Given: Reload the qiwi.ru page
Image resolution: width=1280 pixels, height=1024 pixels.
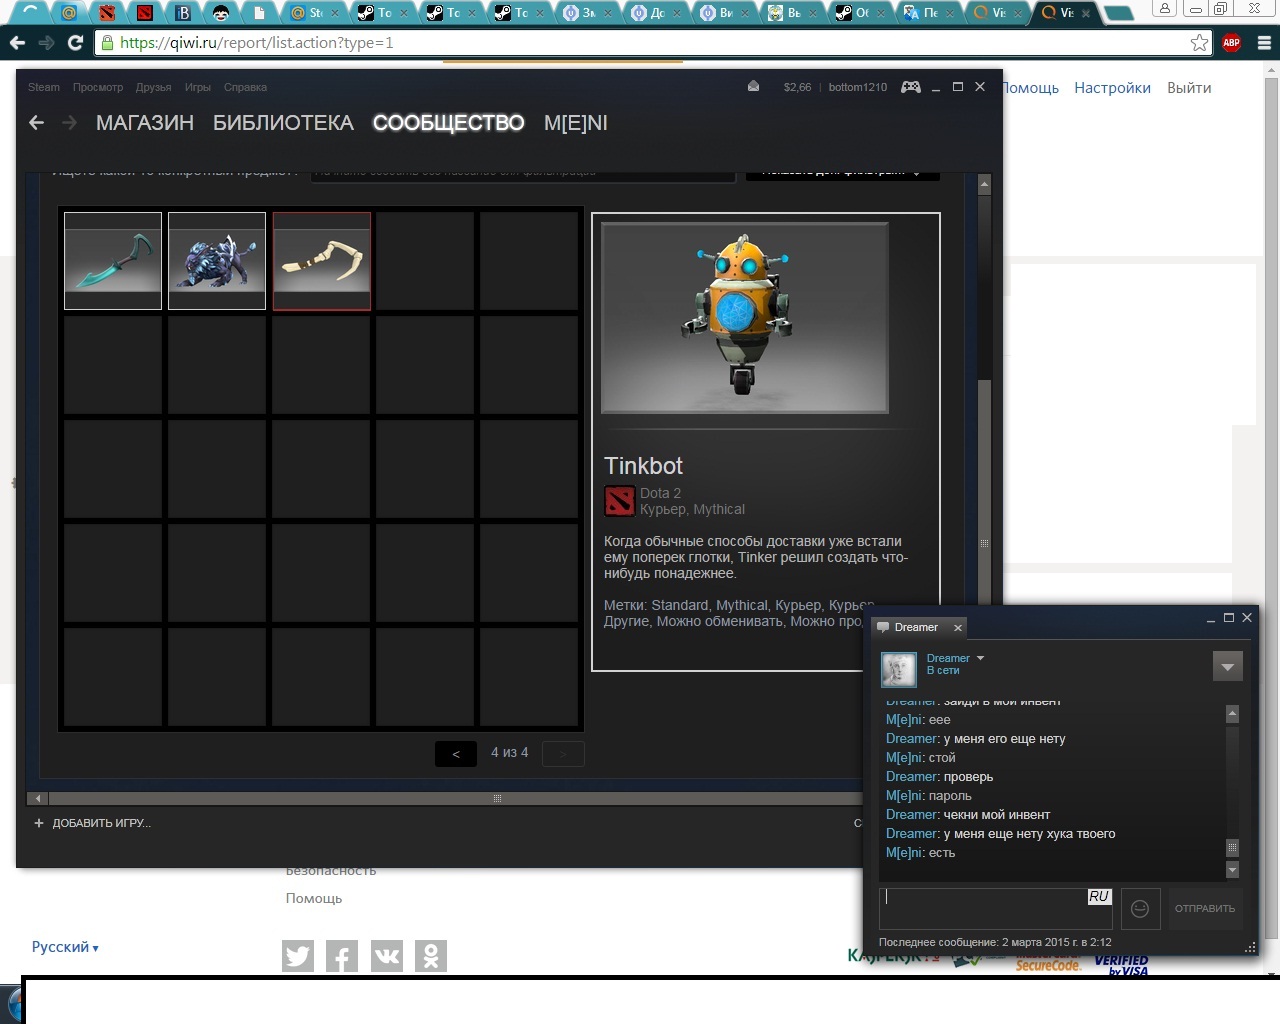Looking at the screenshot, I should pyautogui.click(x=75, y=43).
